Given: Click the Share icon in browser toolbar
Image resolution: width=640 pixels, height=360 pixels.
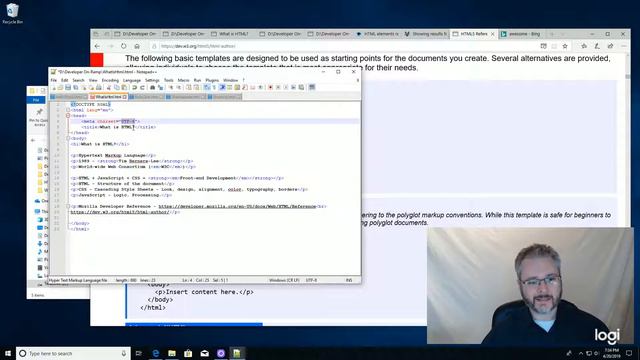Looking at the screenshot, I should point(610,46).
